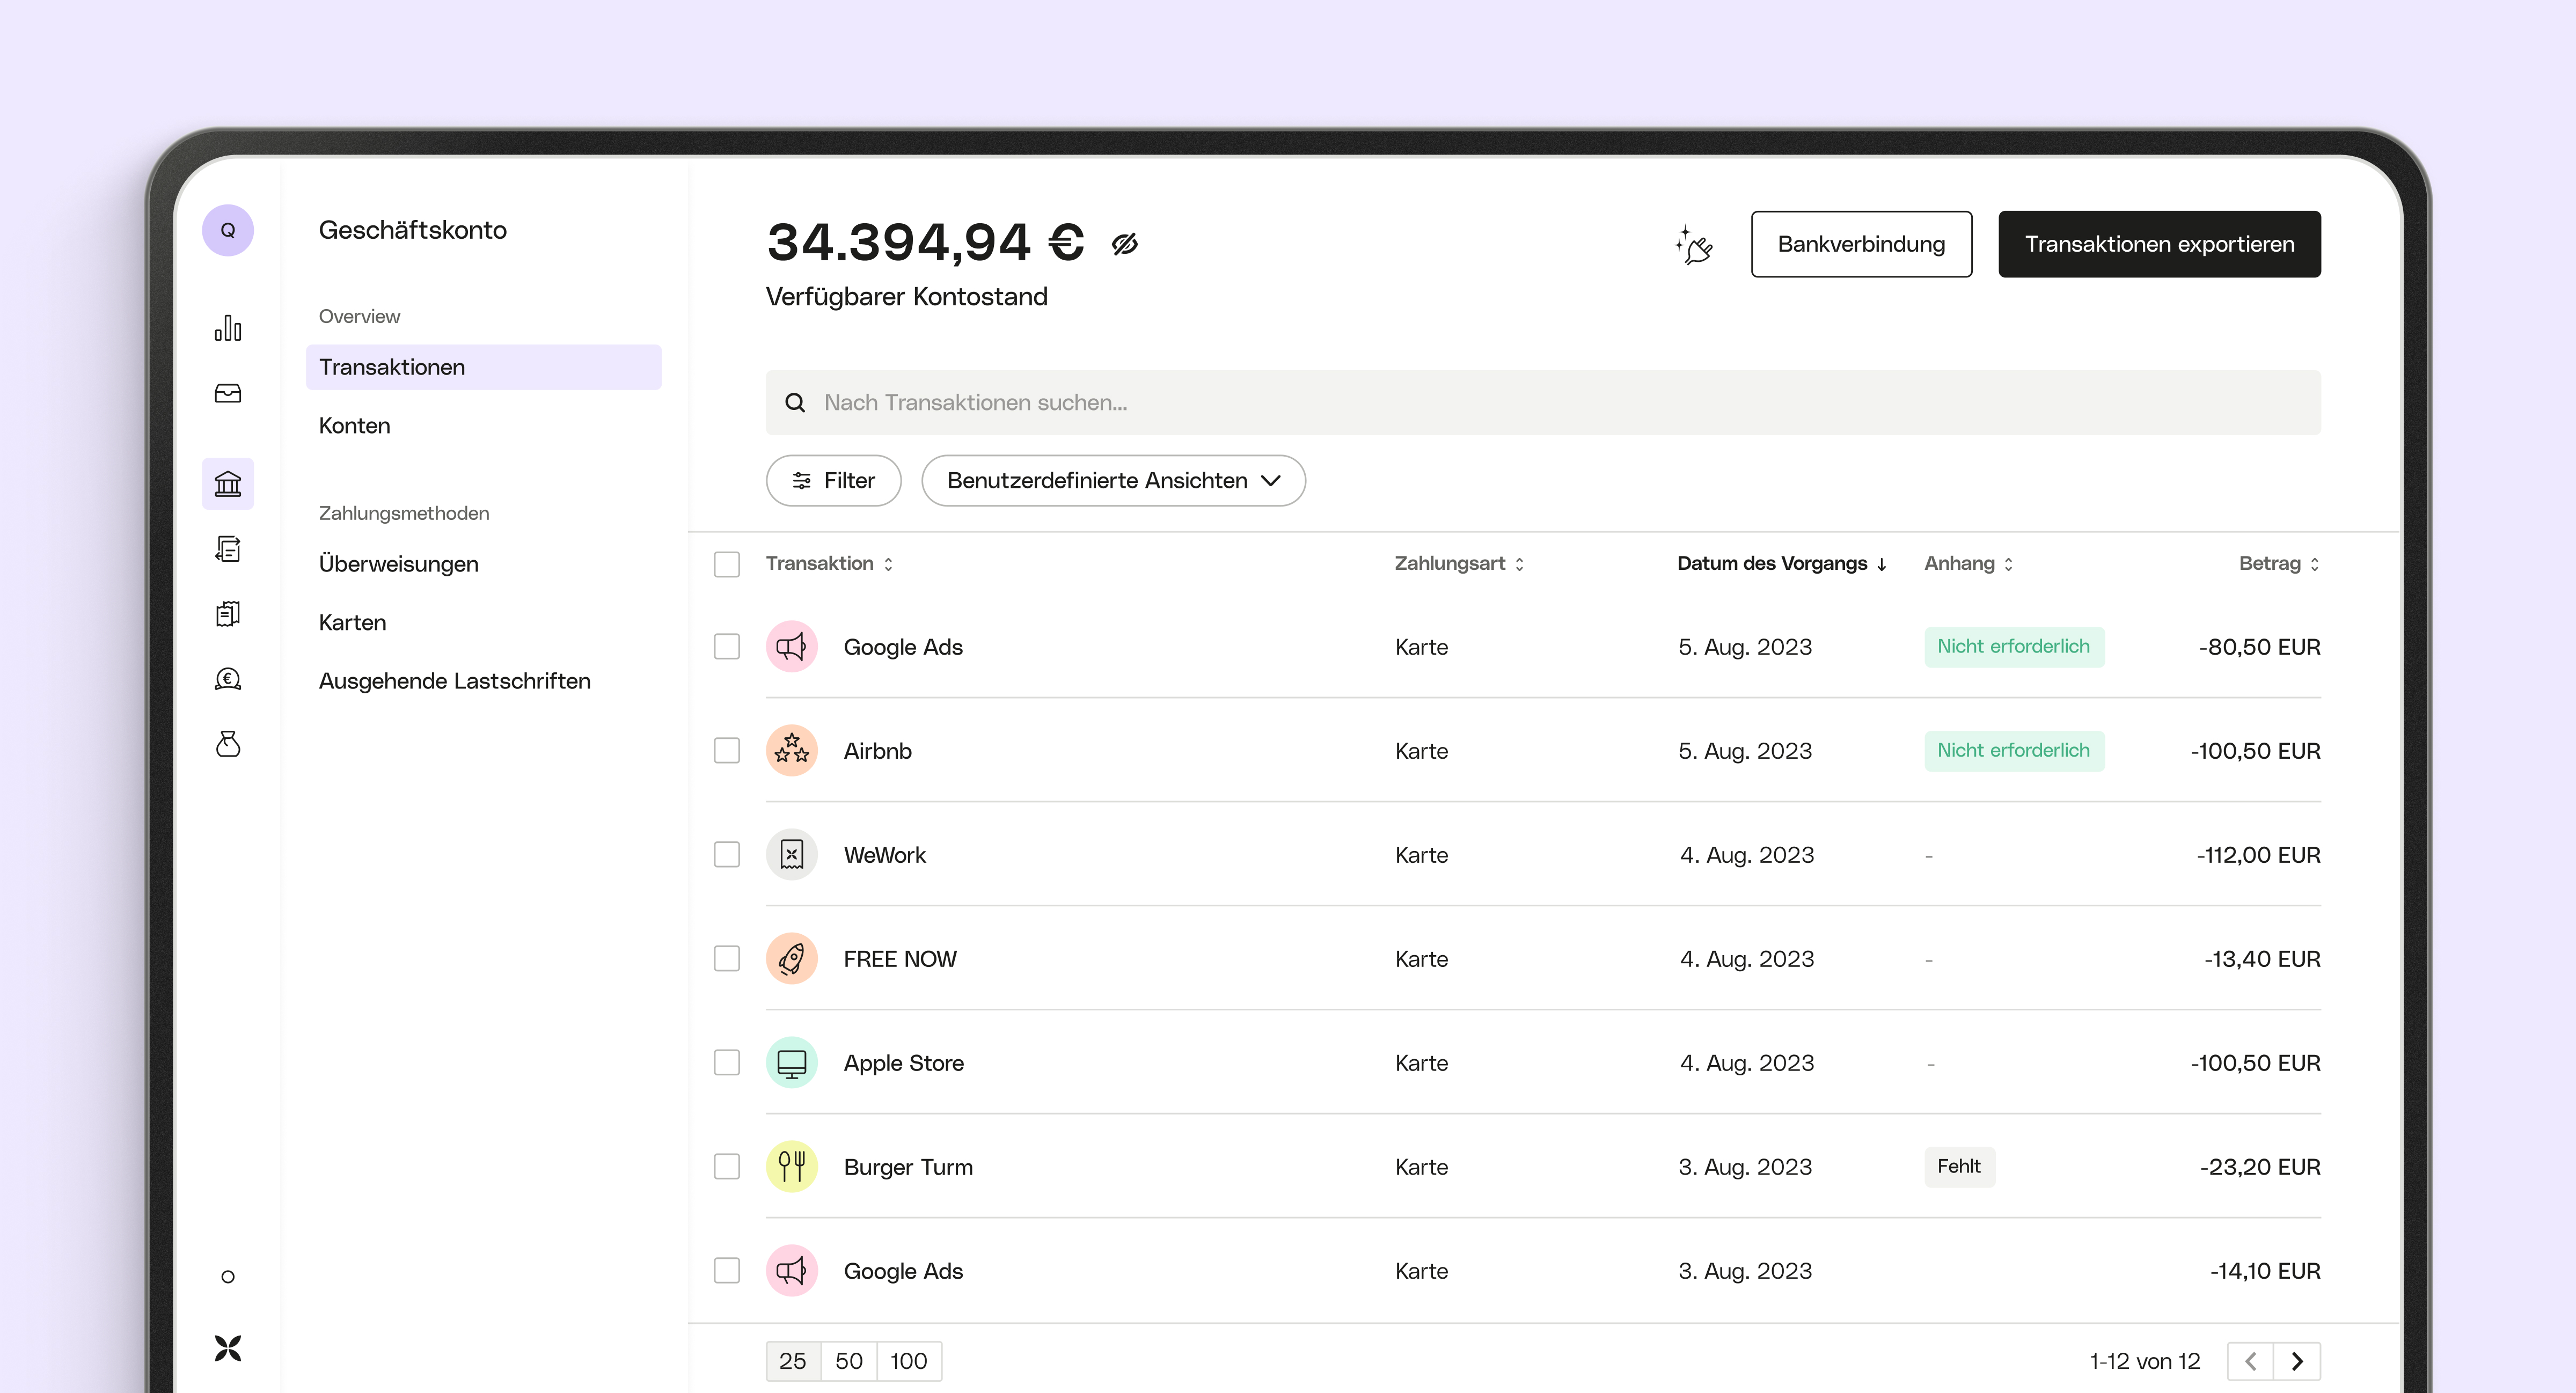Viewport: 2576px width, 1393px height.
Task: Set page size to 100 transactions
Action: pos(908,1361)
